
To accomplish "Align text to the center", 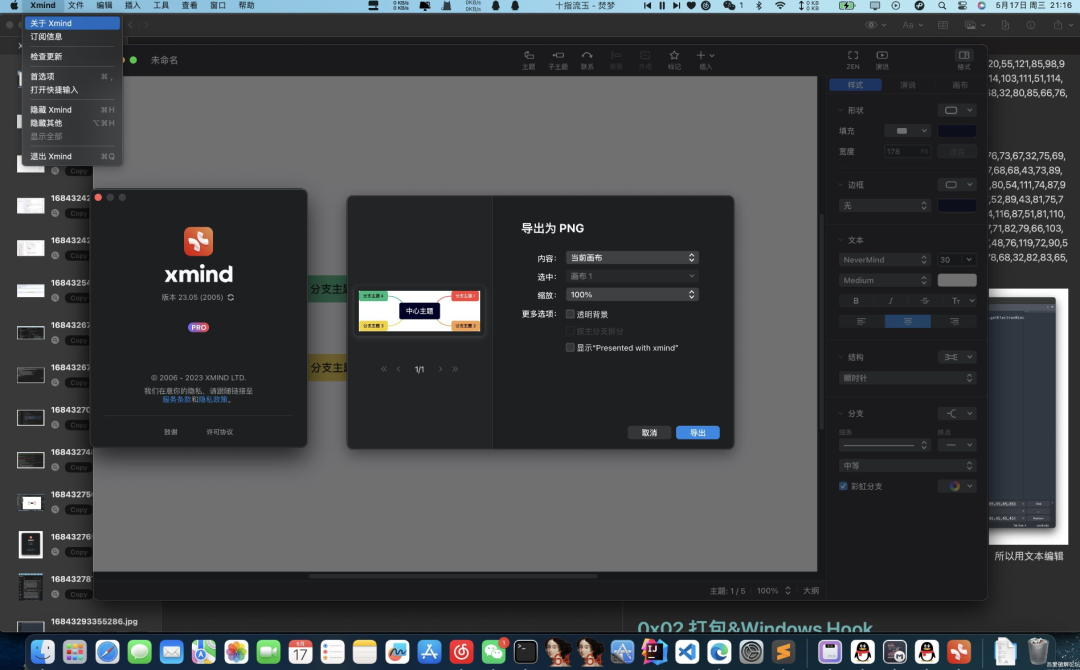I will click(x=907, y=322).
